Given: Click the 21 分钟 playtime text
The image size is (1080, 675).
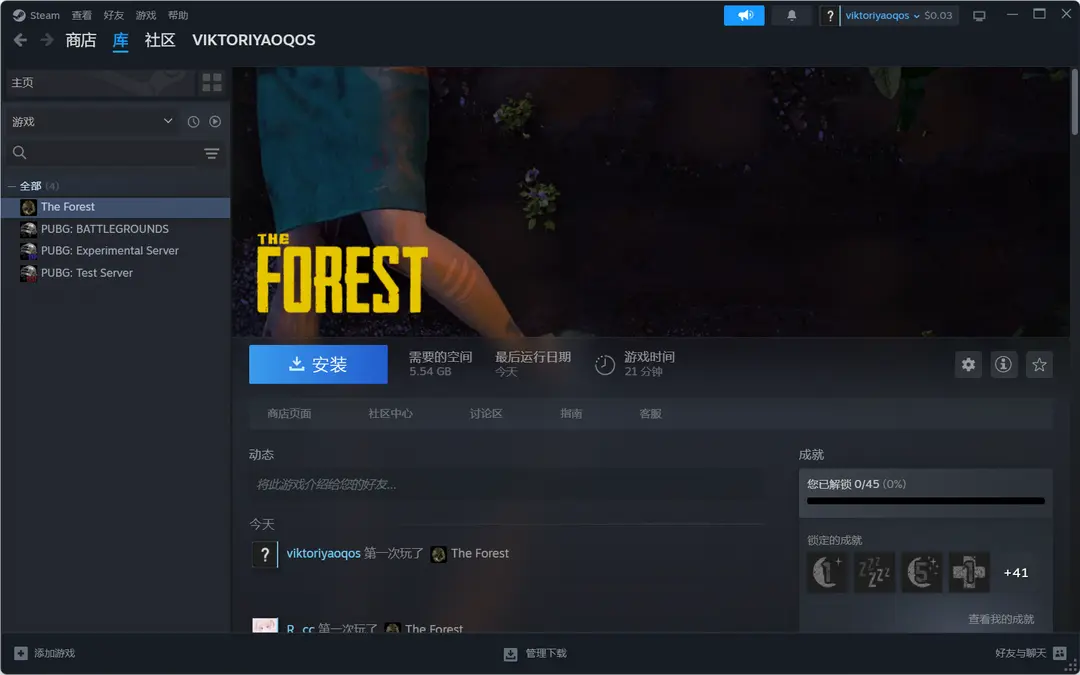Looking at the screenshot, I should [643, 372].
